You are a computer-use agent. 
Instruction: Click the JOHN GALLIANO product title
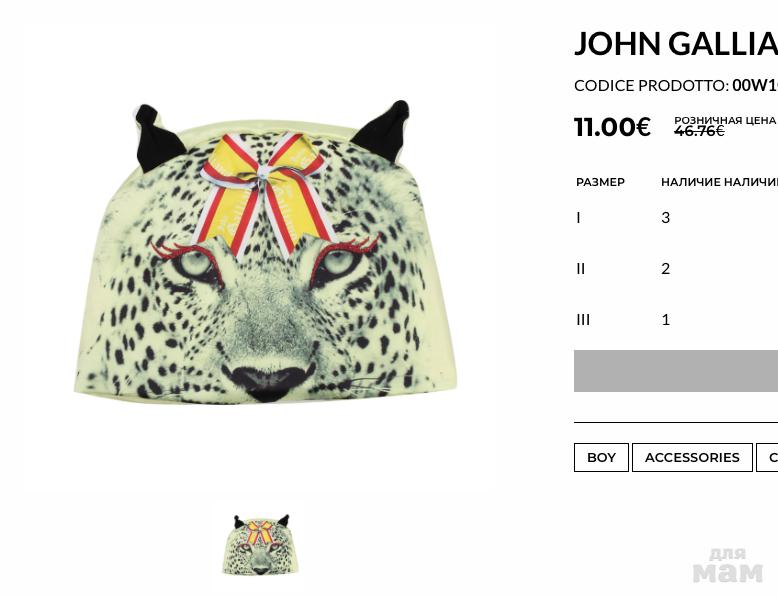pyautogui.click(x=676, y=44)
